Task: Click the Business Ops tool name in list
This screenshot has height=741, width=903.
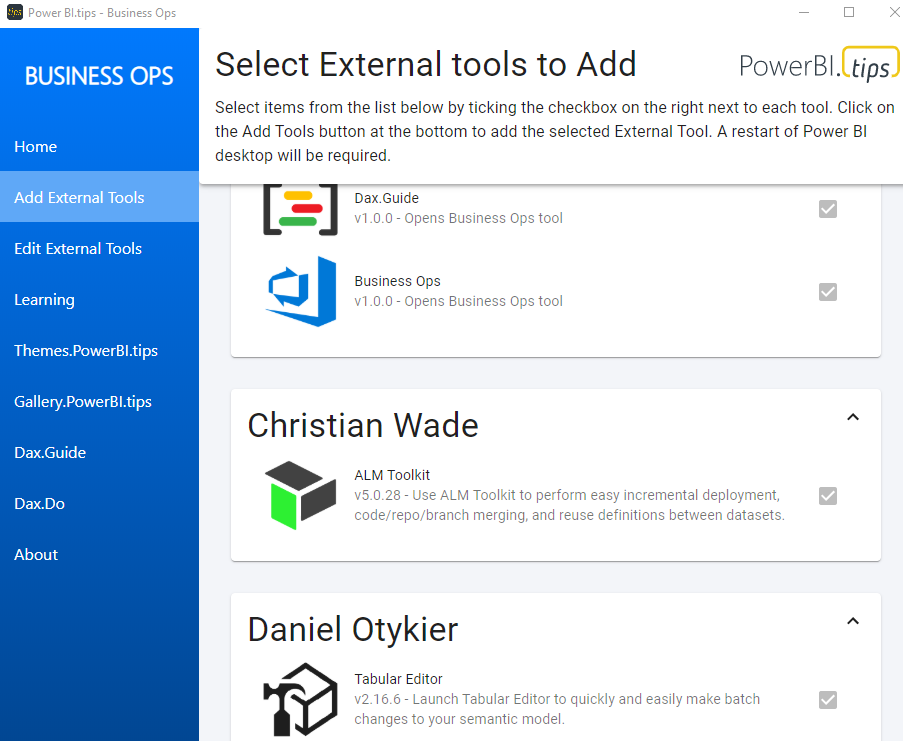Action: click(397, 281)
